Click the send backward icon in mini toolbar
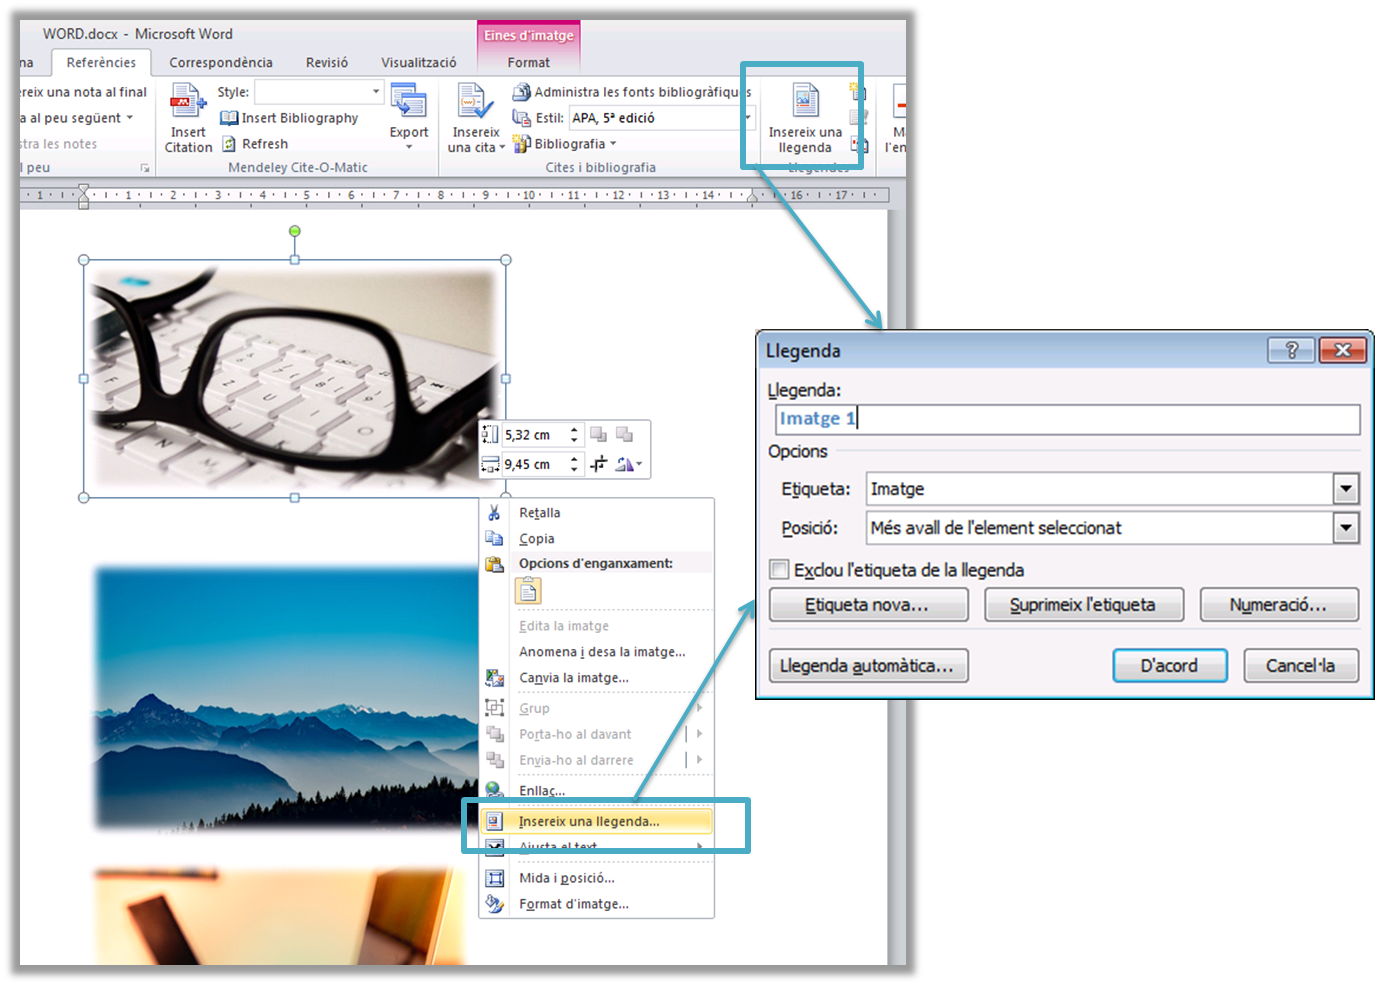 (x=624, y=434)
